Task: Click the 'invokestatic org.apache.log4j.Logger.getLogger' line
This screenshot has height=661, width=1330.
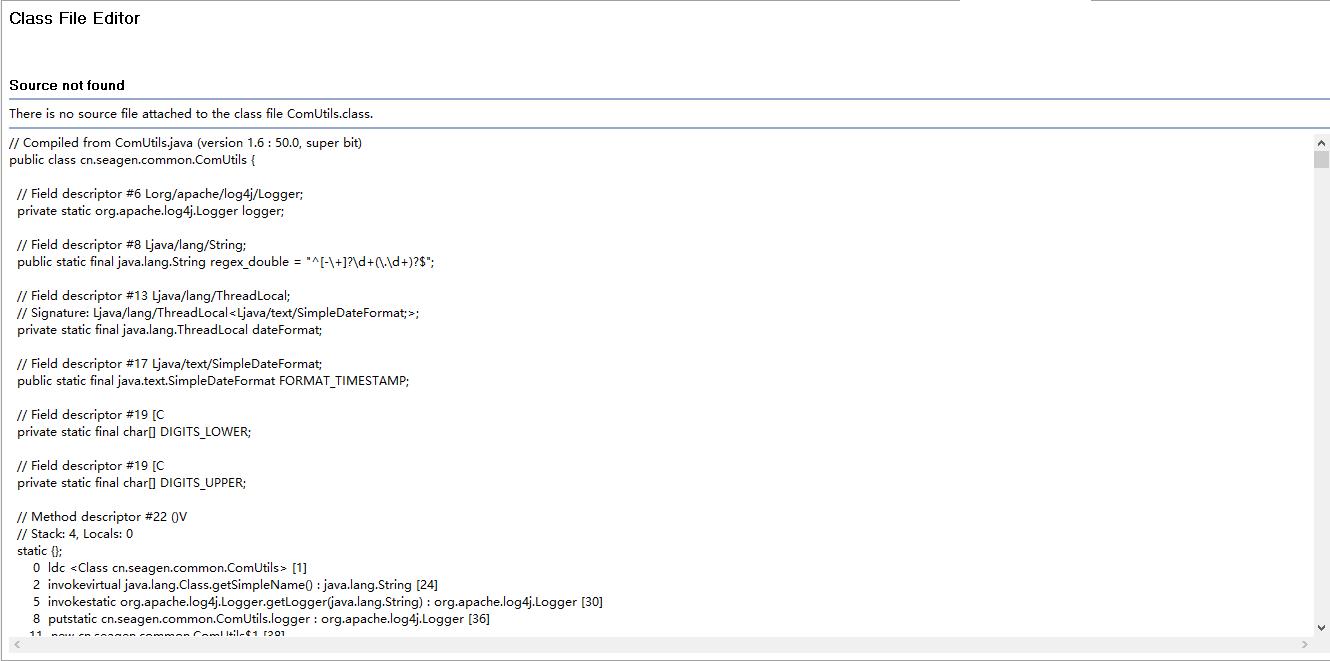Action: click(317, 602)
